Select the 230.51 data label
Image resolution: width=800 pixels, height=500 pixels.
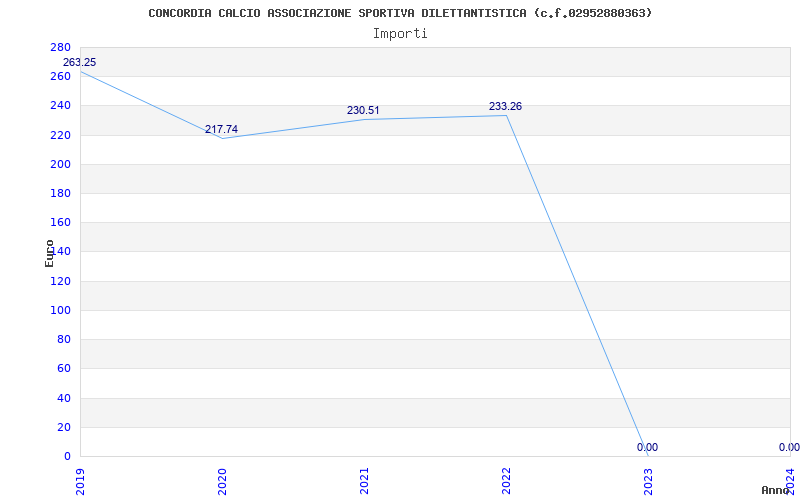(363, 110)
